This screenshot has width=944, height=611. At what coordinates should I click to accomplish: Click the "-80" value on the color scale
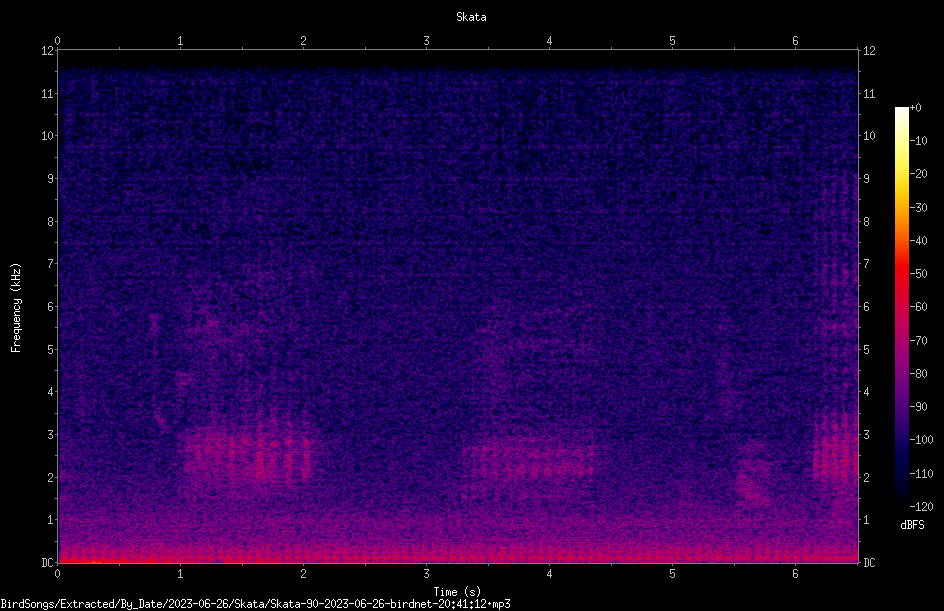[918, 374]
